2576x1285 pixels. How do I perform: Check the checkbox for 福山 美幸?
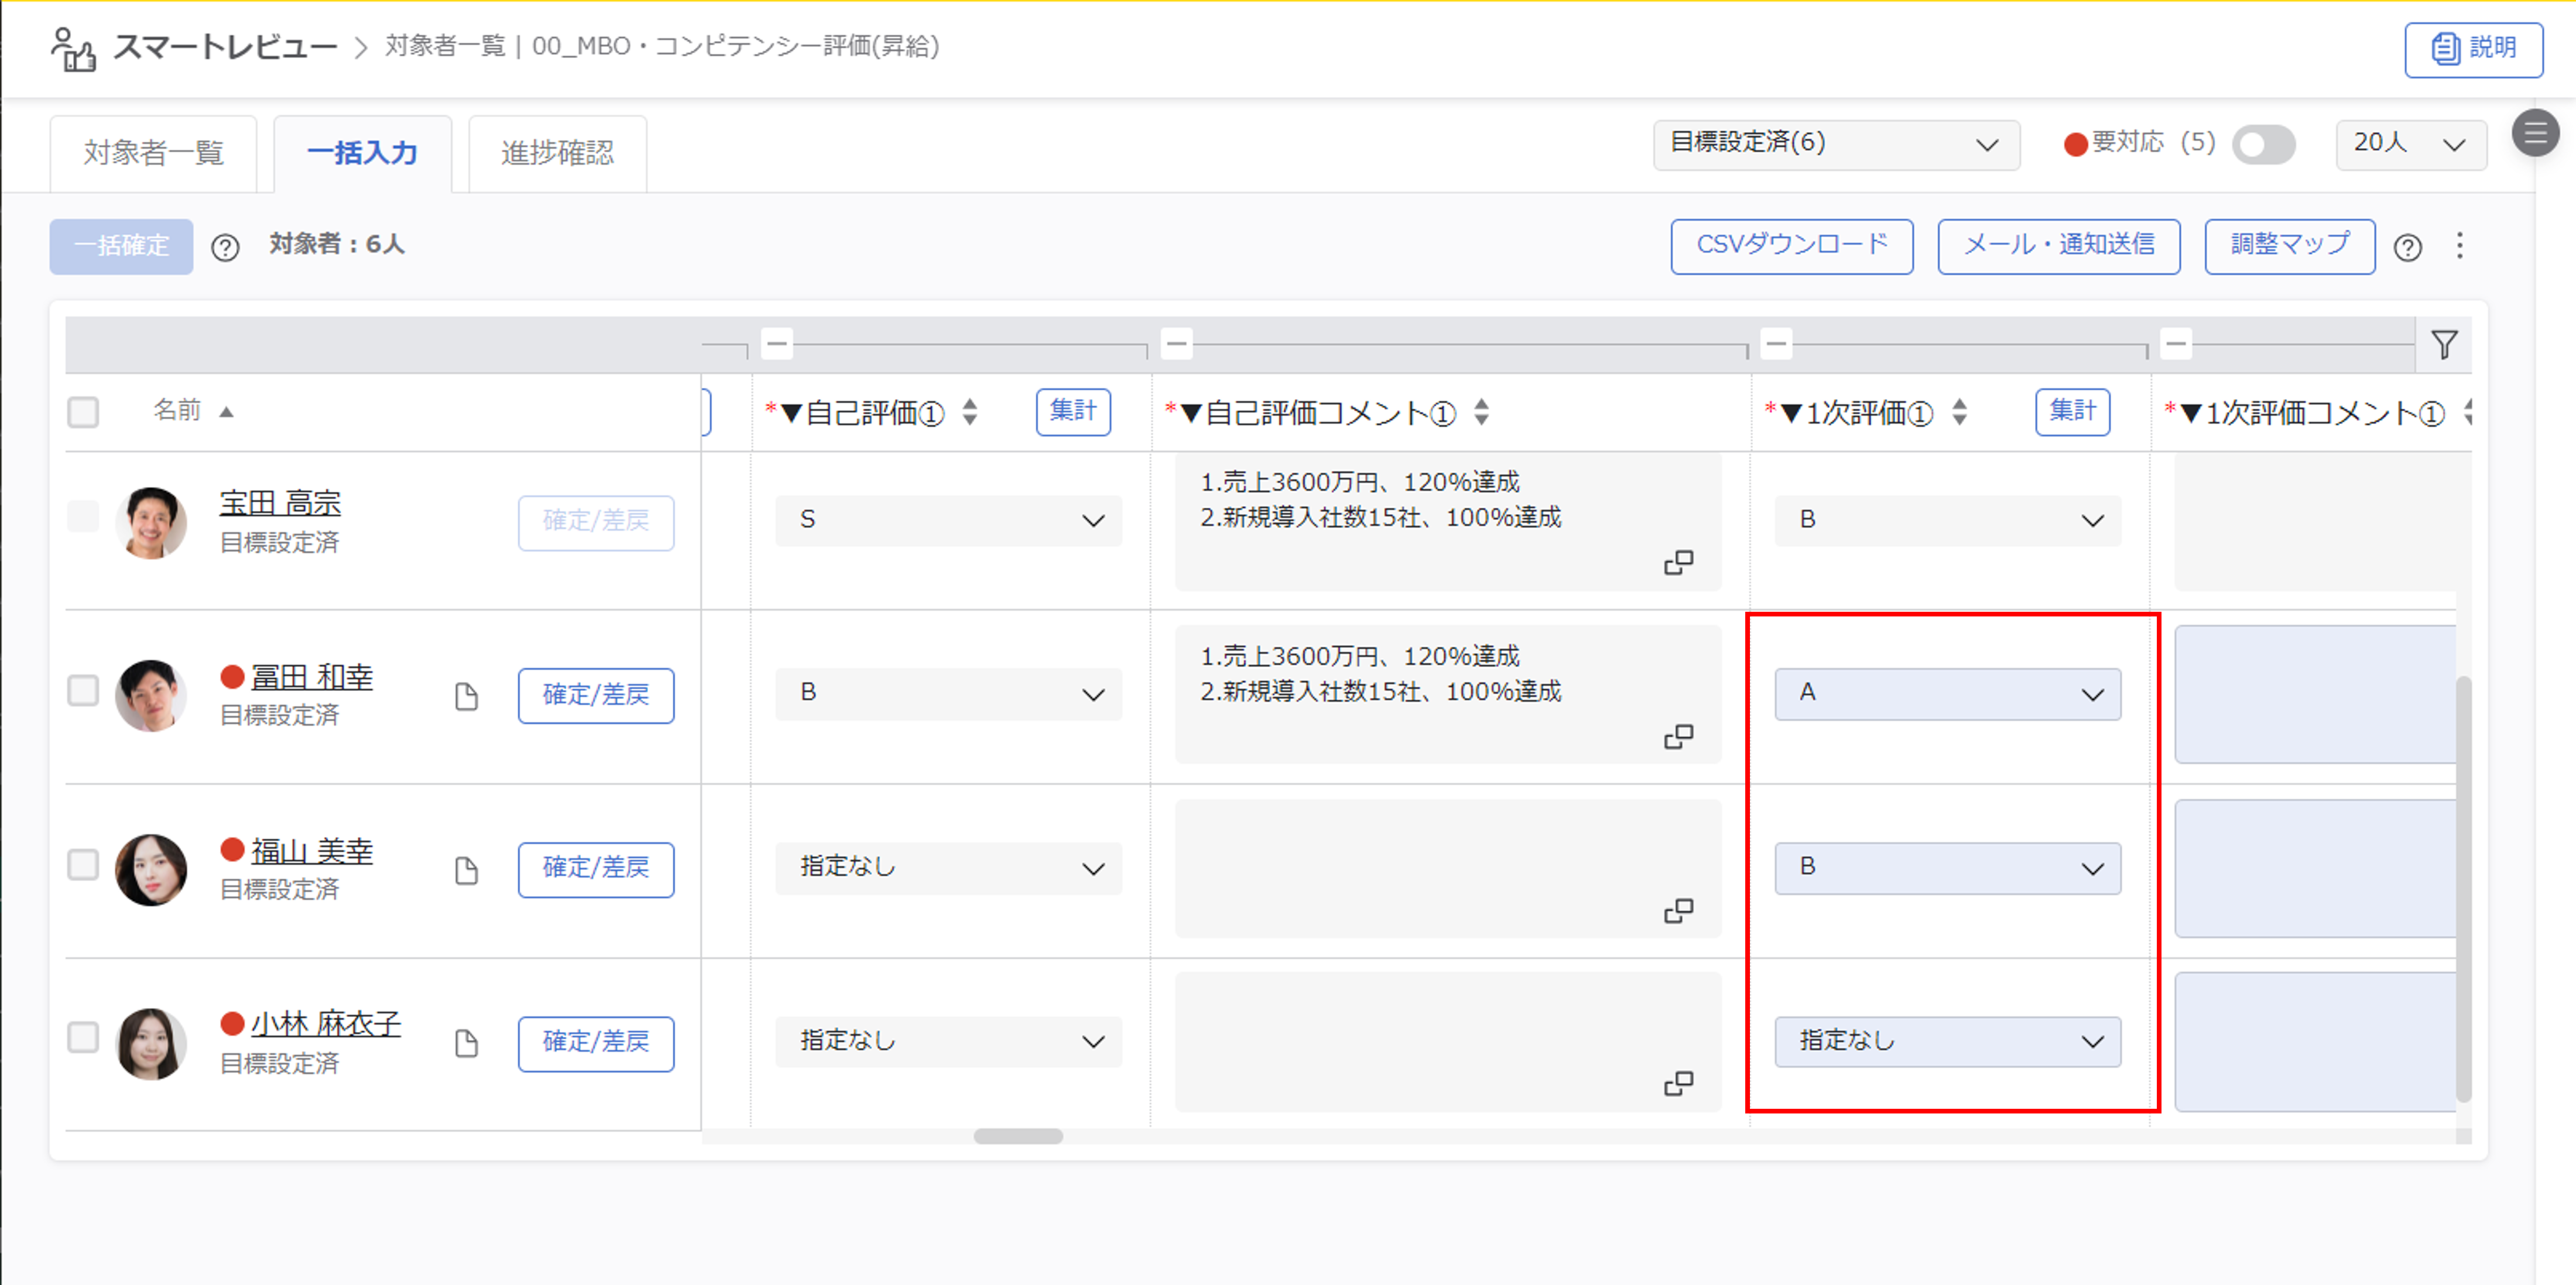click(83, 865)
